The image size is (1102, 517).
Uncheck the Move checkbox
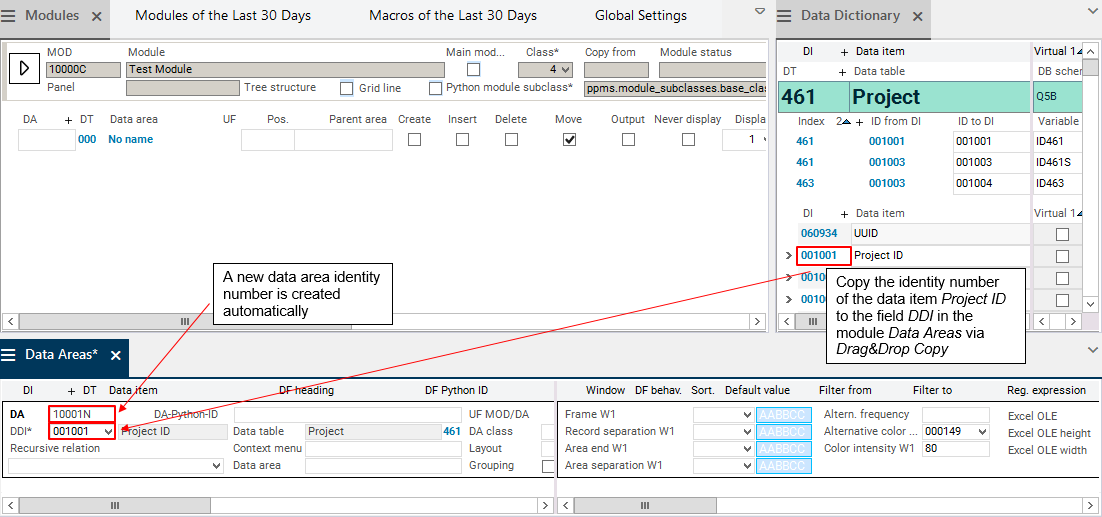(x=569, y=140)
